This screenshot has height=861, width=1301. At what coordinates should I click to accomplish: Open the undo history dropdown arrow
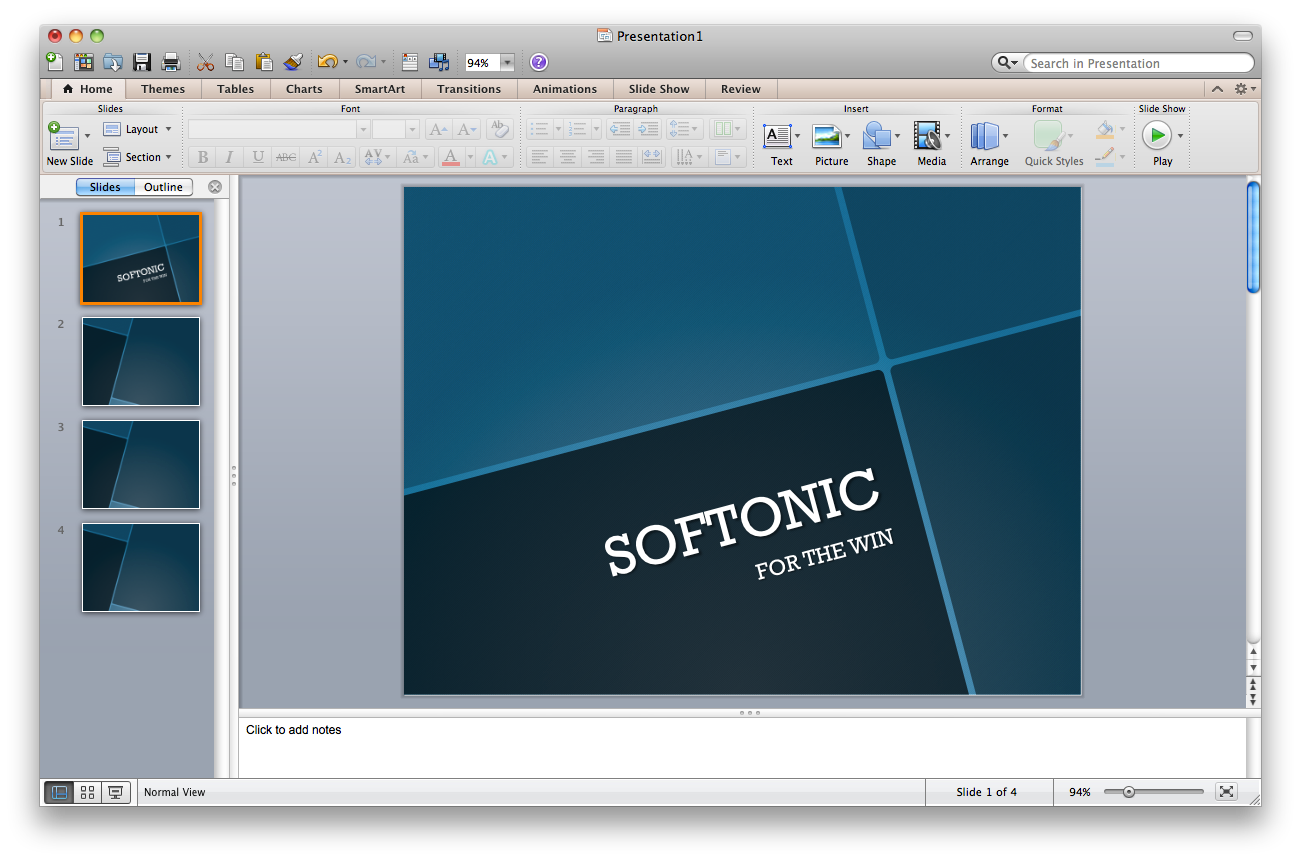(x=345, y=62)
